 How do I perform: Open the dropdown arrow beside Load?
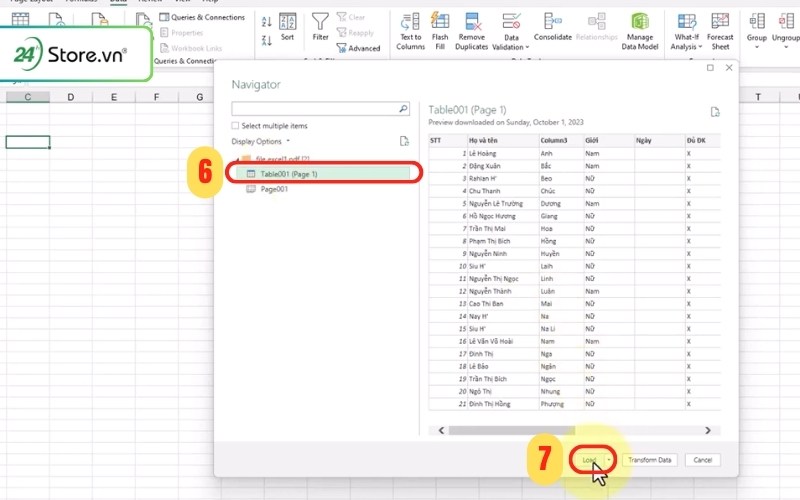coord(608,460)
